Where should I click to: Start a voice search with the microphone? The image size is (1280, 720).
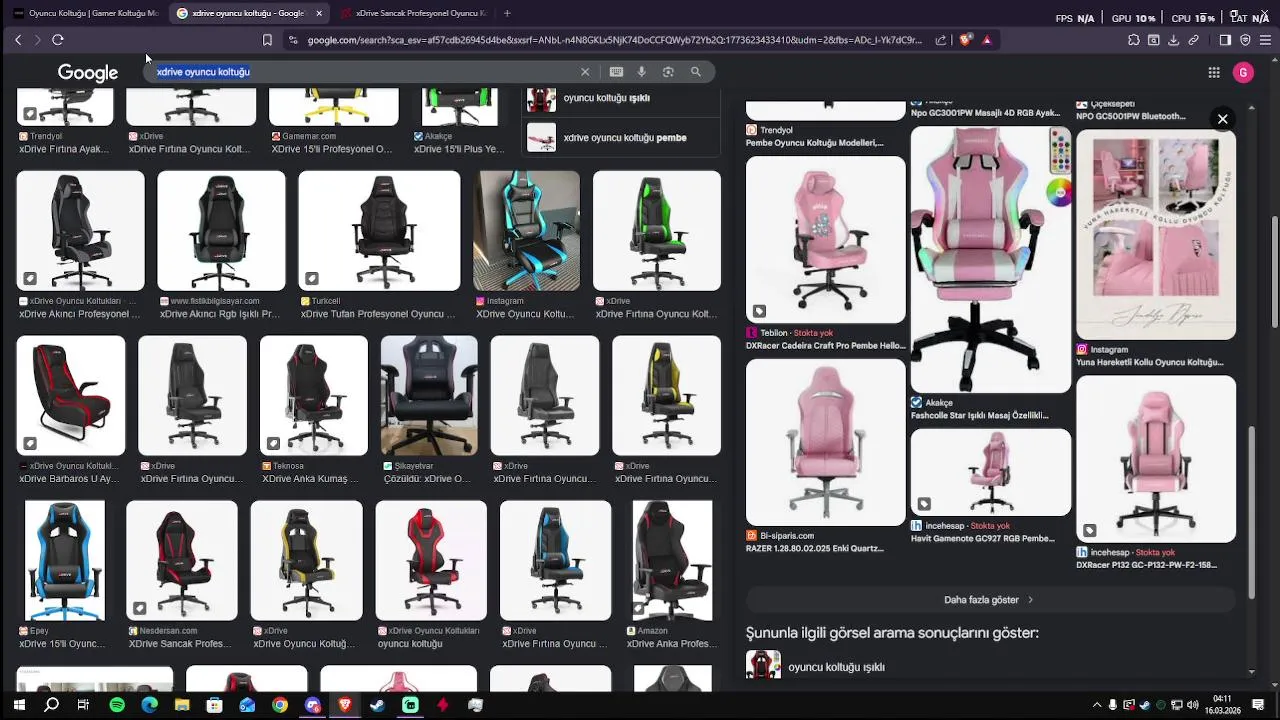click(642, 72)
